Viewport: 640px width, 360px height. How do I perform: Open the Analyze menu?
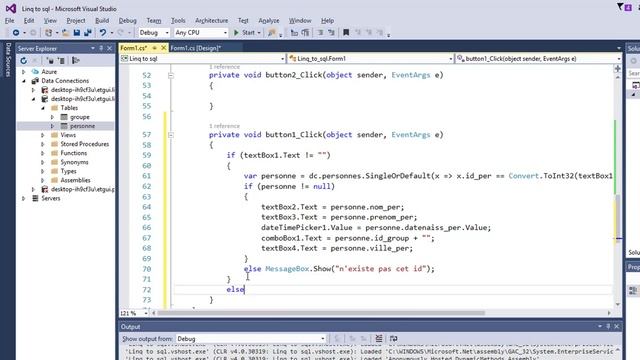tap(269, 20)
